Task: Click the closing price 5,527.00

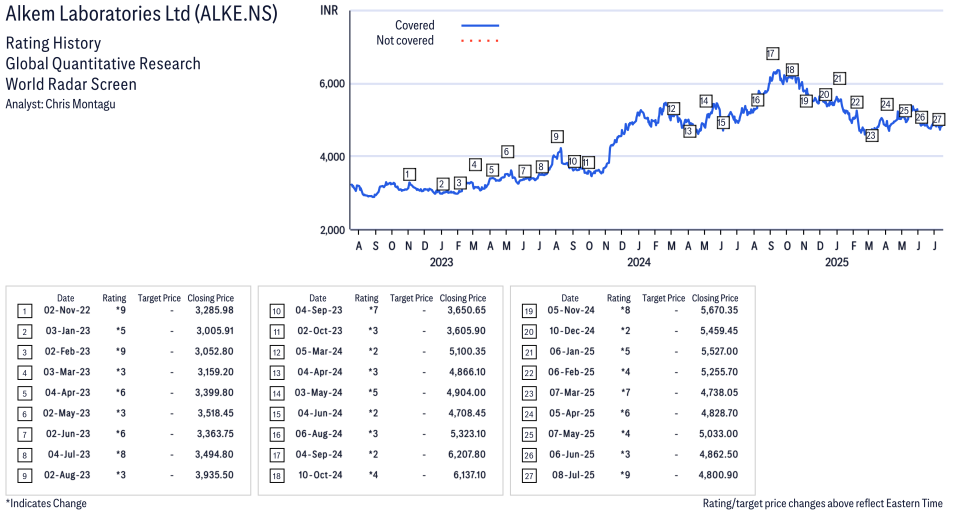Action: [719, 352]
